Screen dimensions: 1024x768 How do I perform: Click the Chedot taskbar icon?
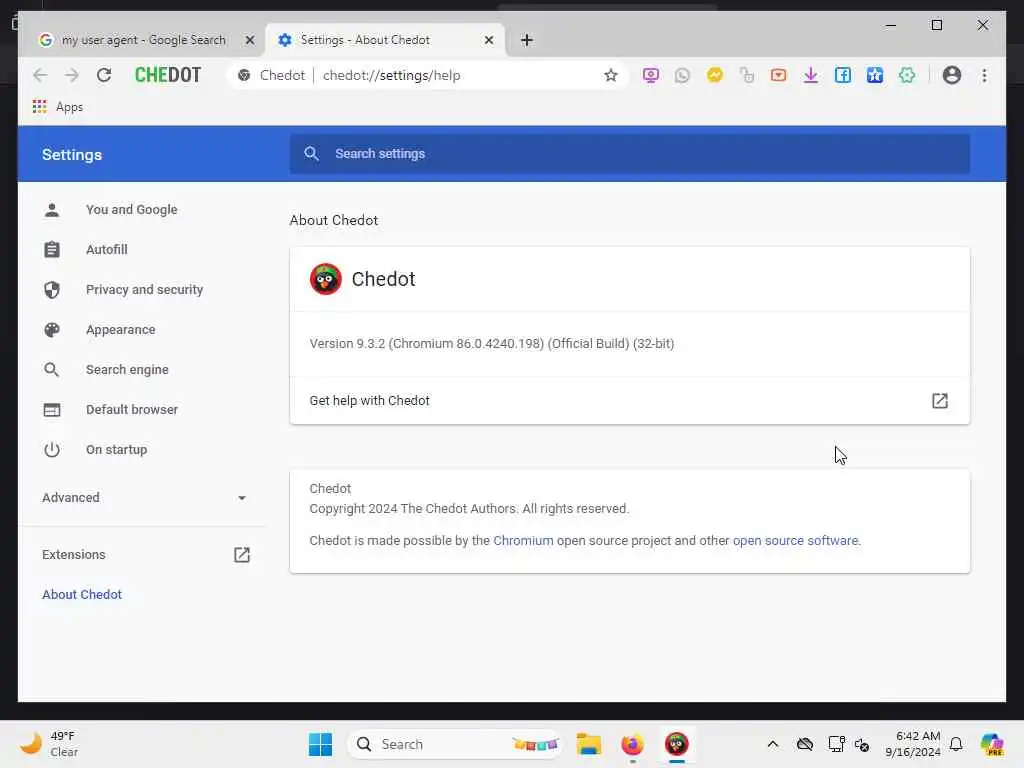pos(677,744)
